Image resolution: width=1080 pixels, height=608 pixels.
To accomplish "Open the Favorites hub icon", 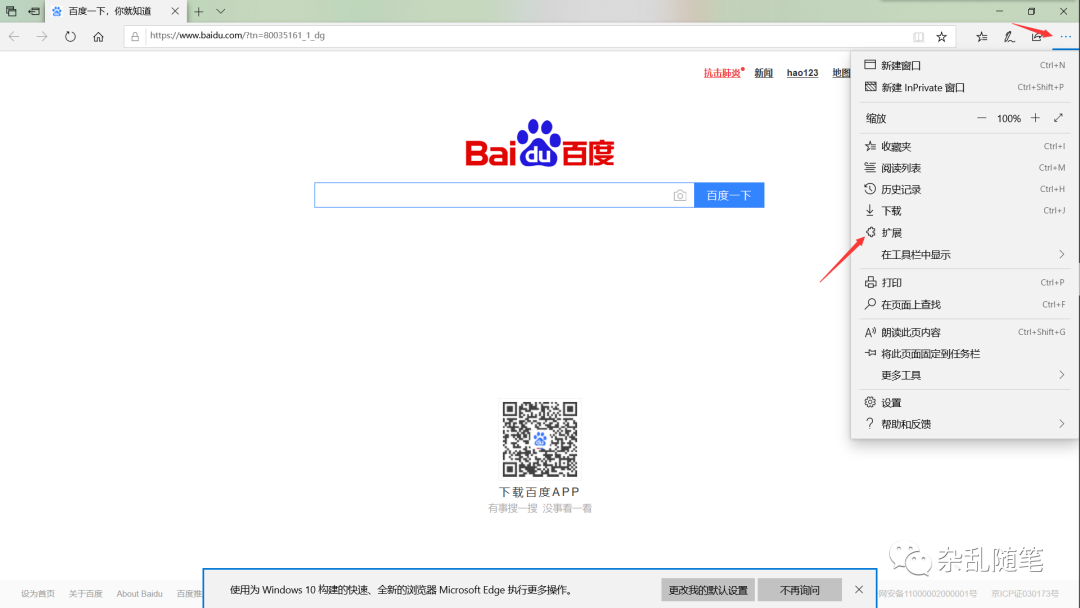I will pos(981,36).
